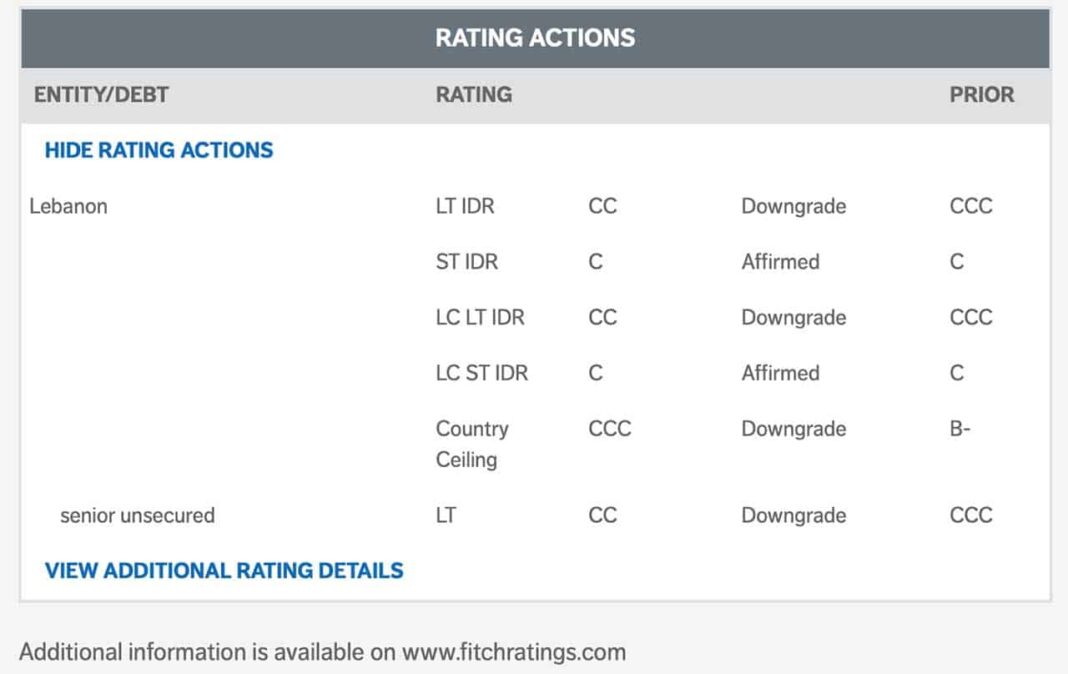Select the LC LT IDR rating type
The width and height of the screenshot is (1068, 674).
[480, 317]
